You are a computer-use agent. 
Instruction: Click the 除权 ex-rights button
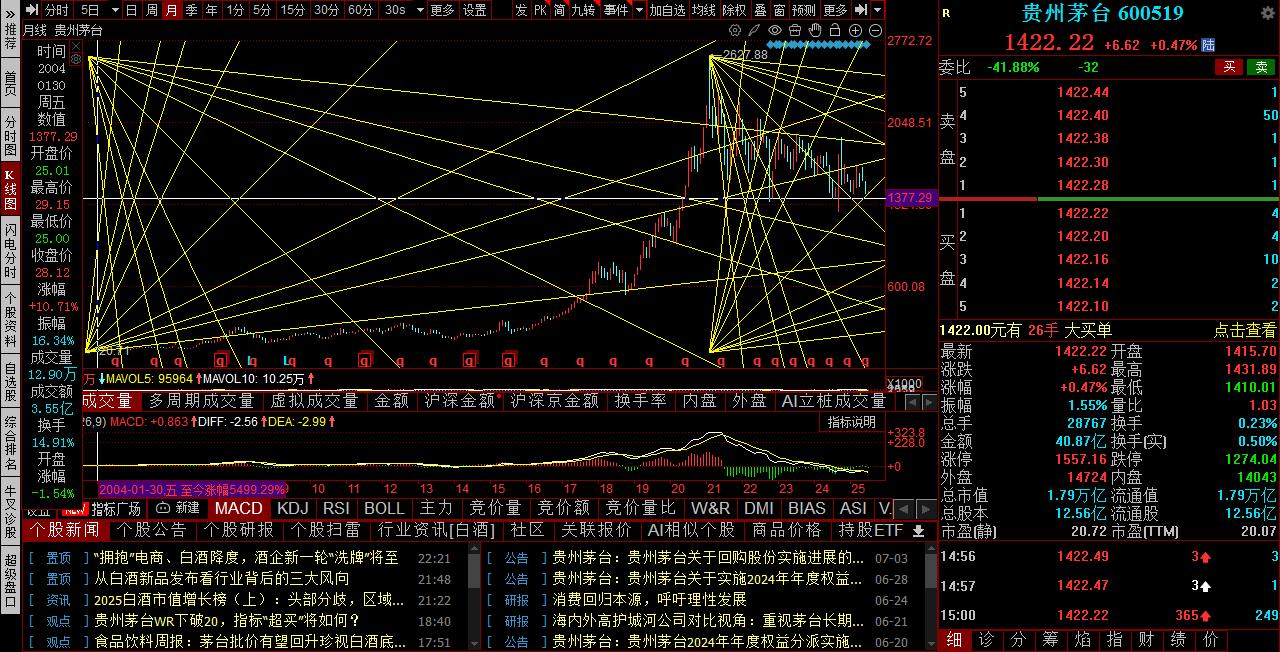pyautogui.click(x=735, y=10)
